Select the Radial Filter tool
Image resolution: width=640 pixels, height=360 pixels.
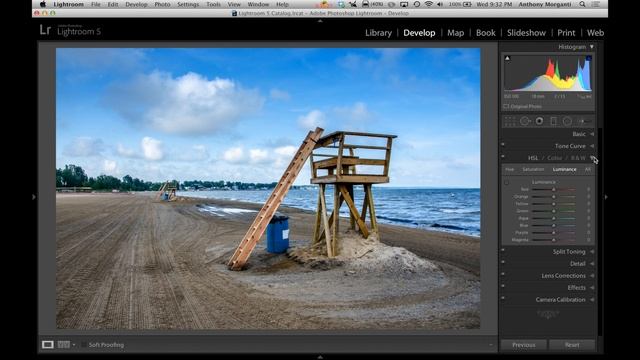[567, 121]
